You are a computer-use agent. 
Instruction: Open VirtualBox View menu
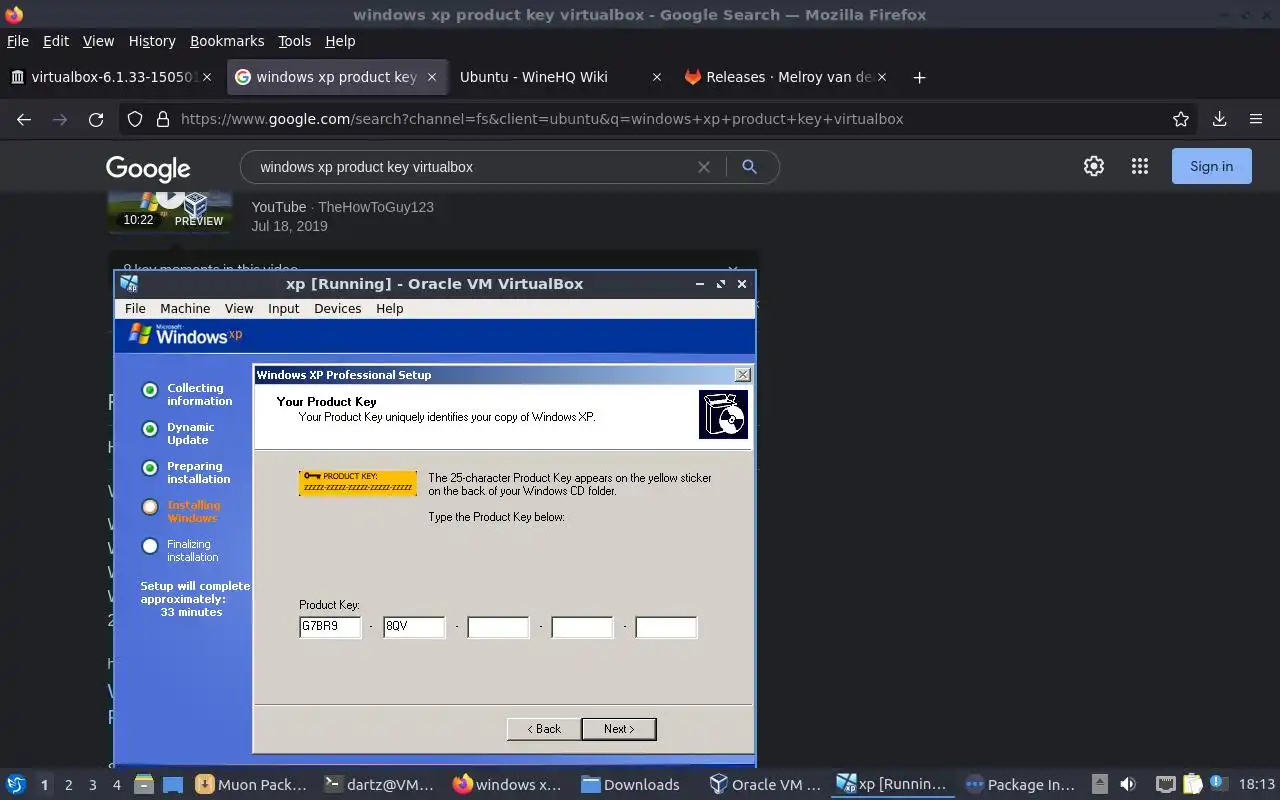(x=239, y=309)
